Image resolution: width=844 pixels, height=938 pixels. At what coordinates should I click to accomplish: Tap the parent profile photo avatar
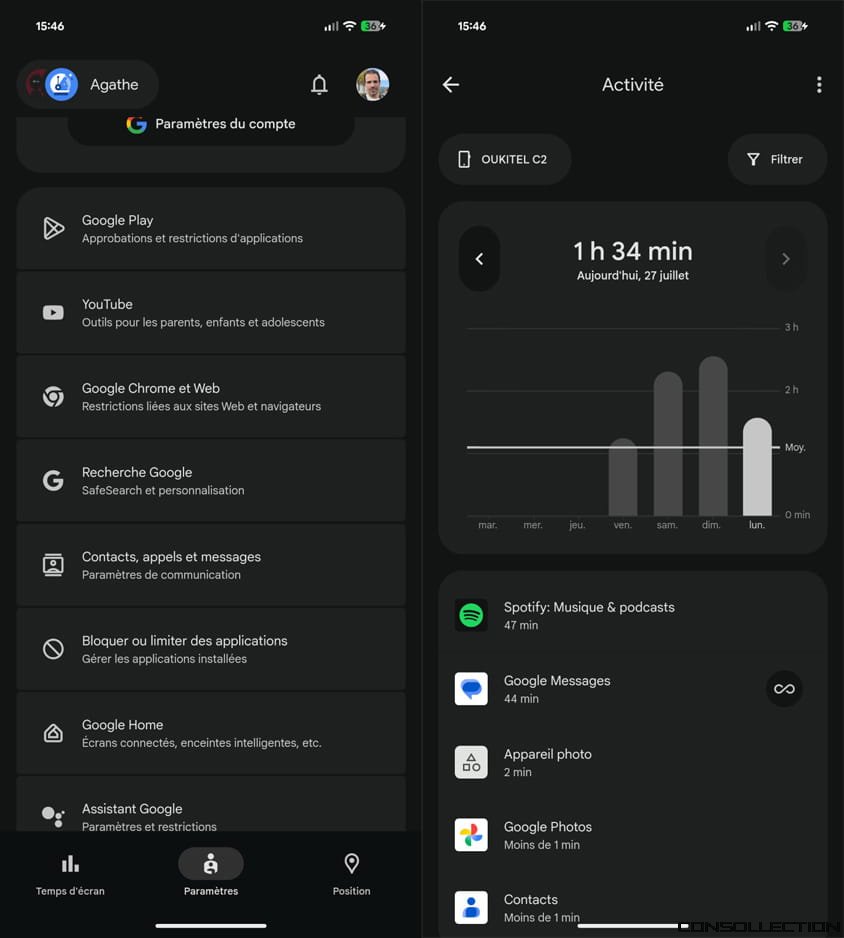coord(372,84)
